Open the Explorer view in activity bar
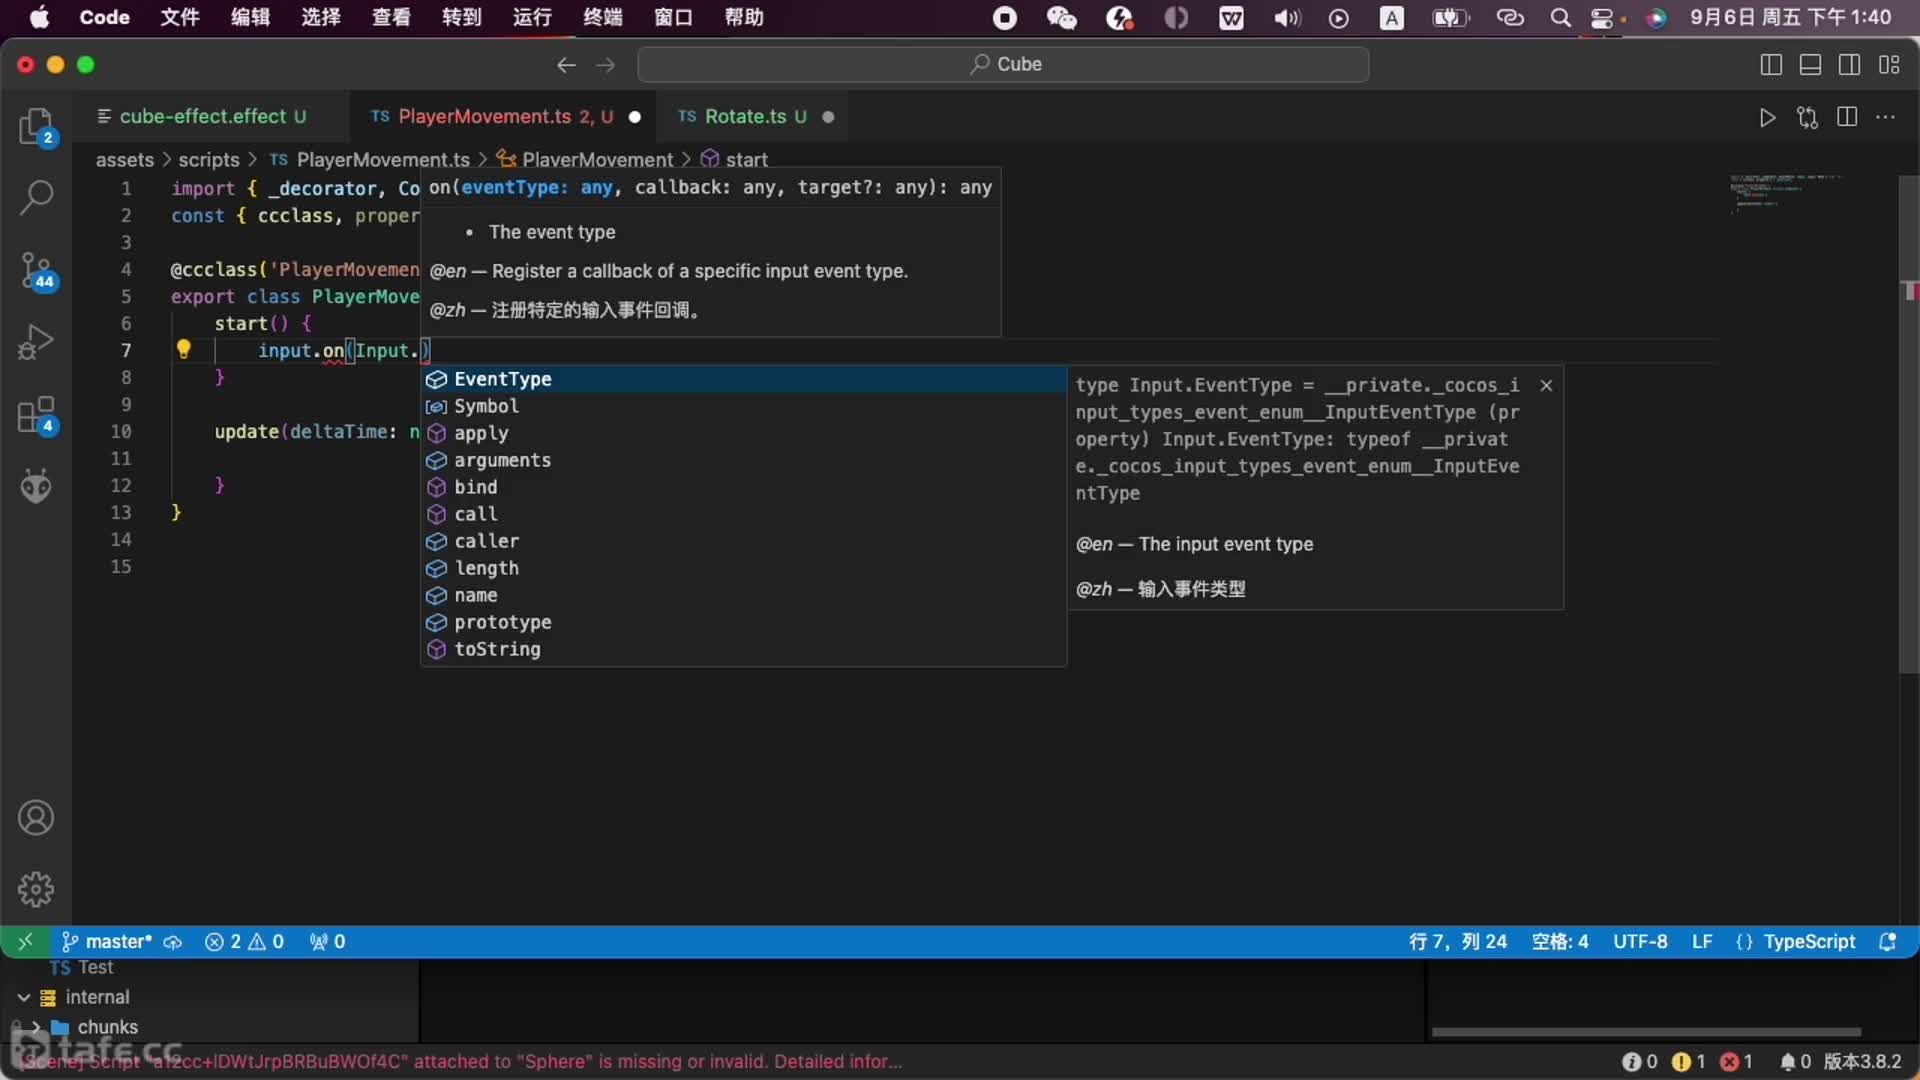The width and height of the screenshot is (1920, 1080). tap(36, 127)
